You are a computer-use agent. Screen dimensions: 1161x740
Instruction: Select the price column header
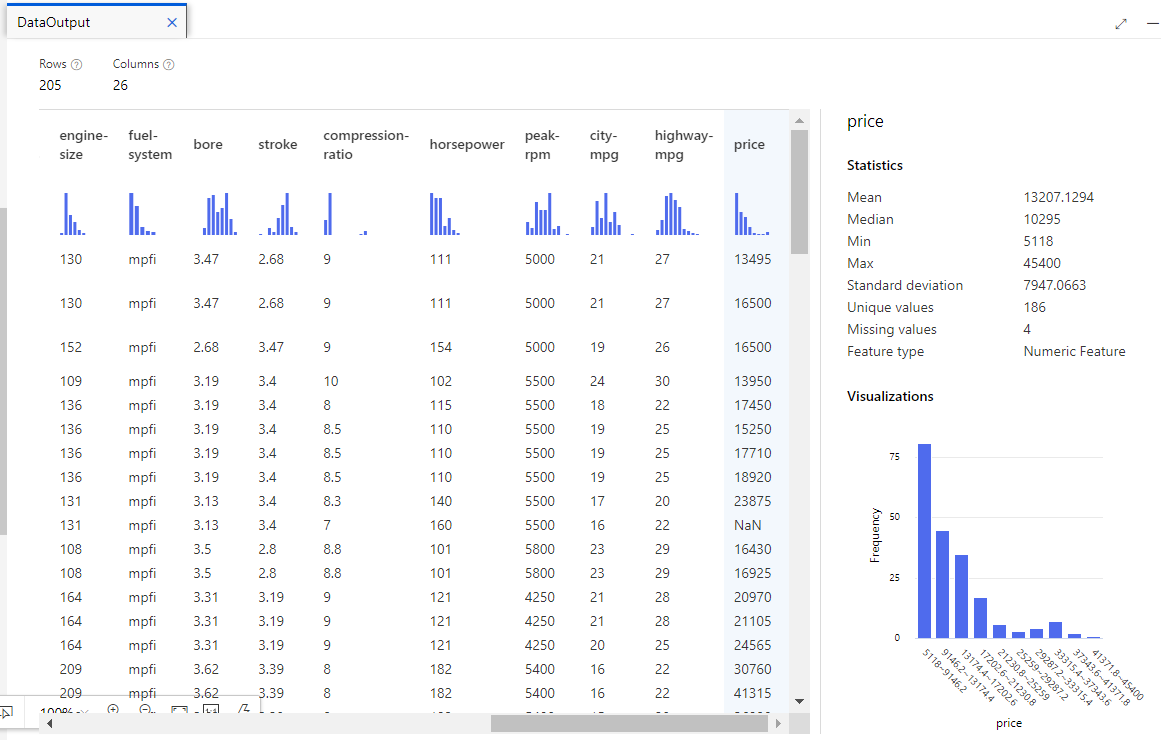click(749, 145)
